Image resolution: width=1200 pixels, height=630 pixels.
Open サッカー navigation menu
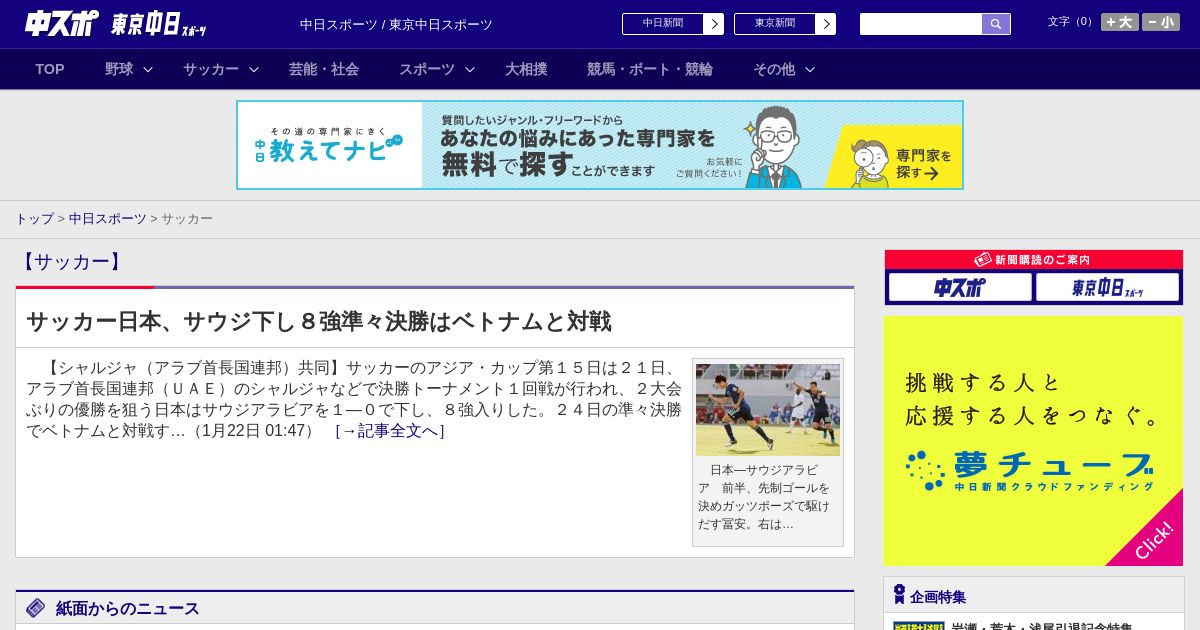pos(211,69)
